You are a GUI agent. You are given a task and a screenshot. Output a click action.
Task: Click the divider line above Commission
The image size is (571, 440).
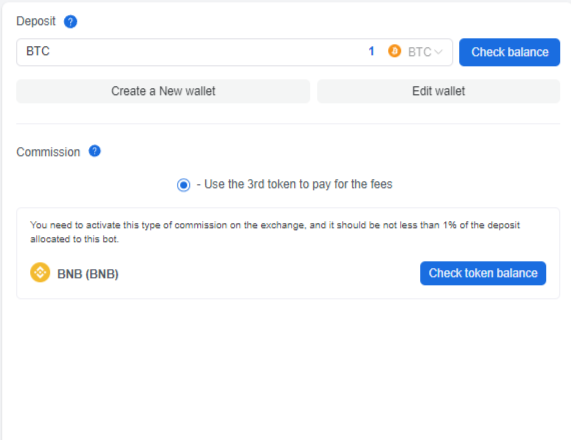288,124
